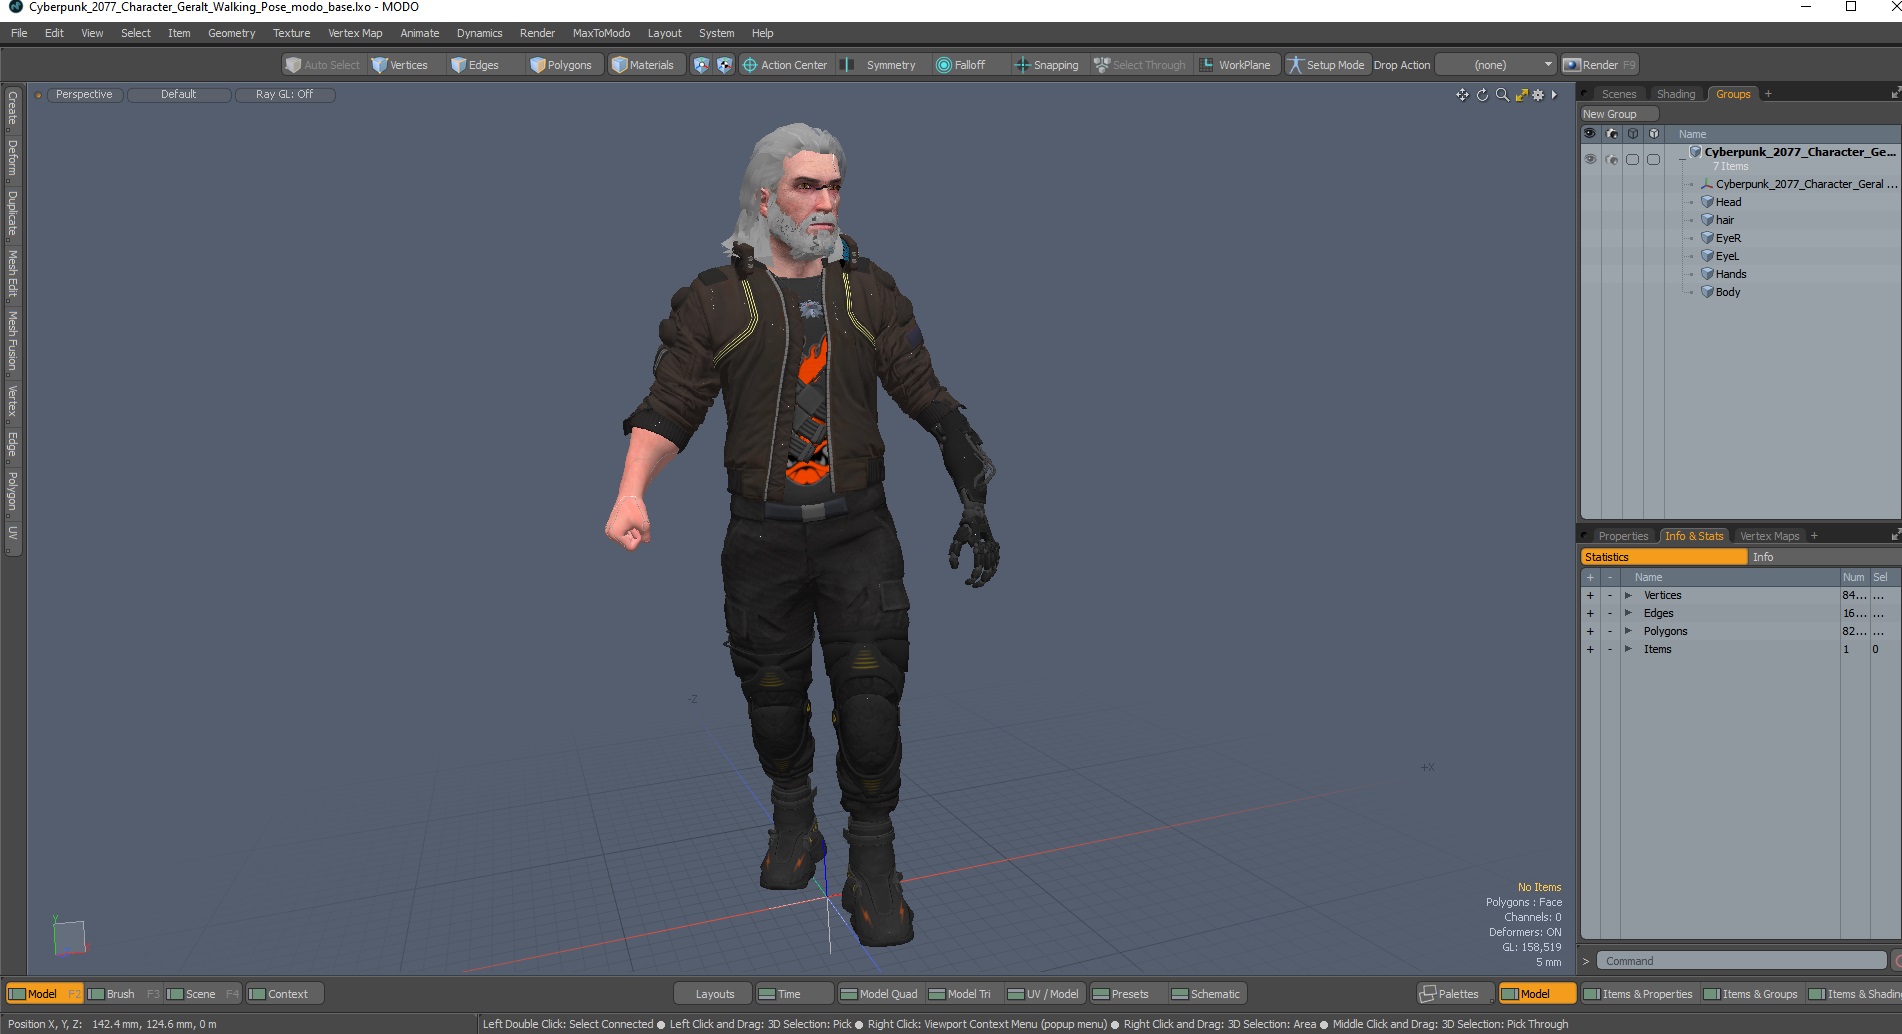
Task: Toggle second checkbox of Cyberpunk group row
Action: (x=1654, y=159)
